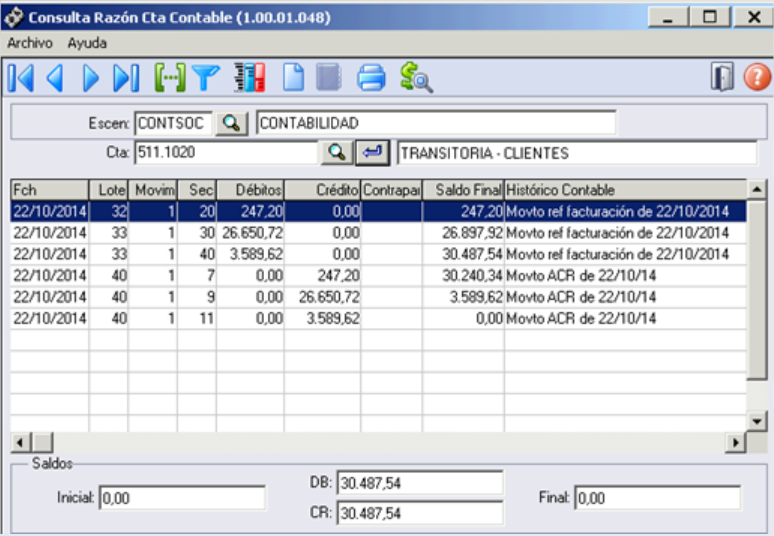Click Lote cell 32 in selected row
The width and height of the screenshot is (774, 536).
[x=108, y=211]
